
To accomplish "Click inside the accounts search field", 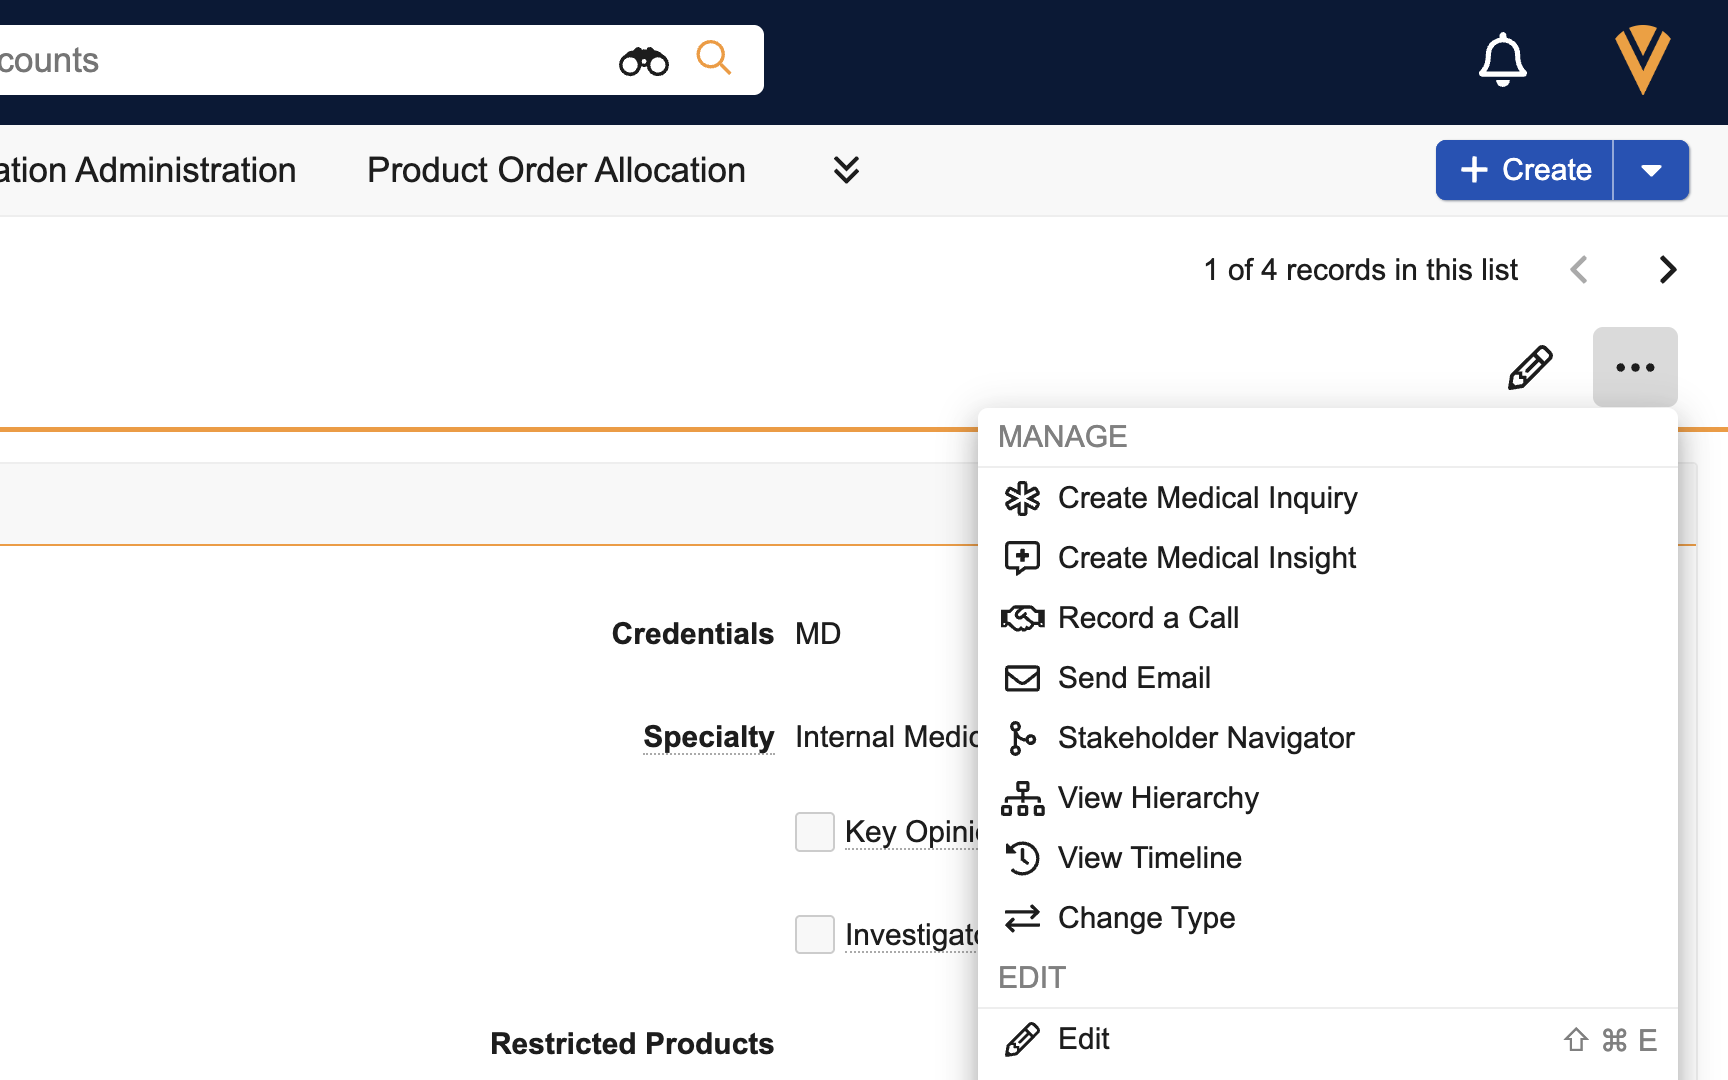I will point(300,60).
